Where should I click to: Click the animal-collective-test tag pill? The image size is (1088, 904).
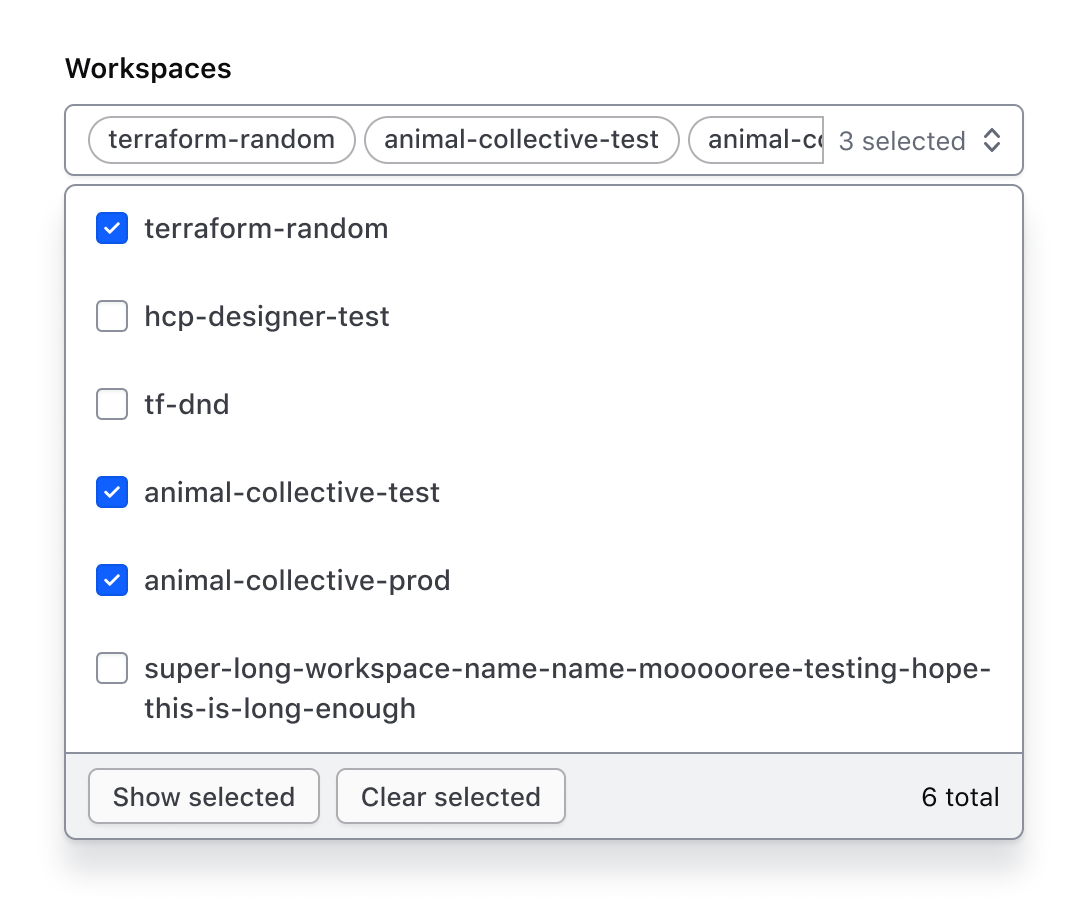click(521, 140)
